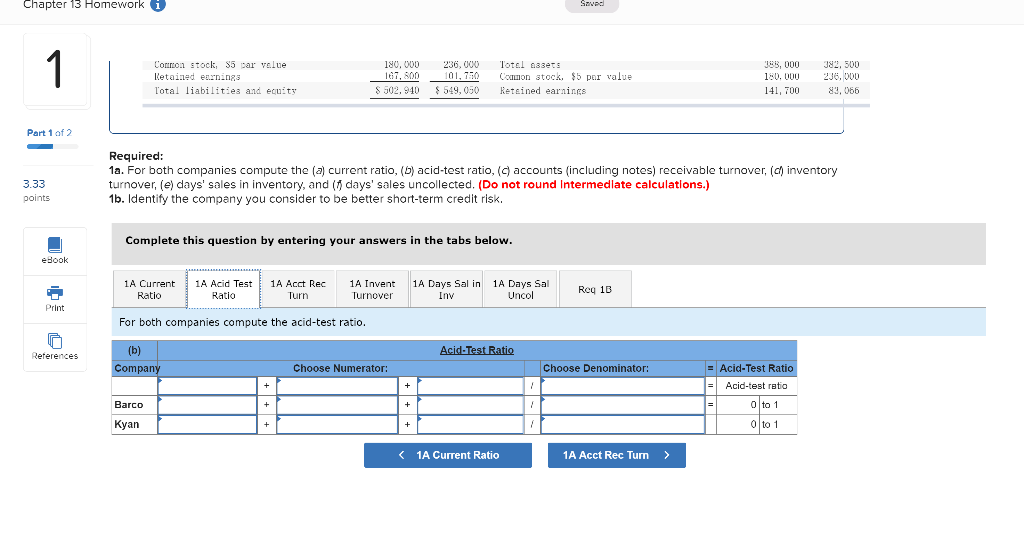Click the question number 1 box
This screenshot has width=1024, height=540.
click(x=56, y=70)
